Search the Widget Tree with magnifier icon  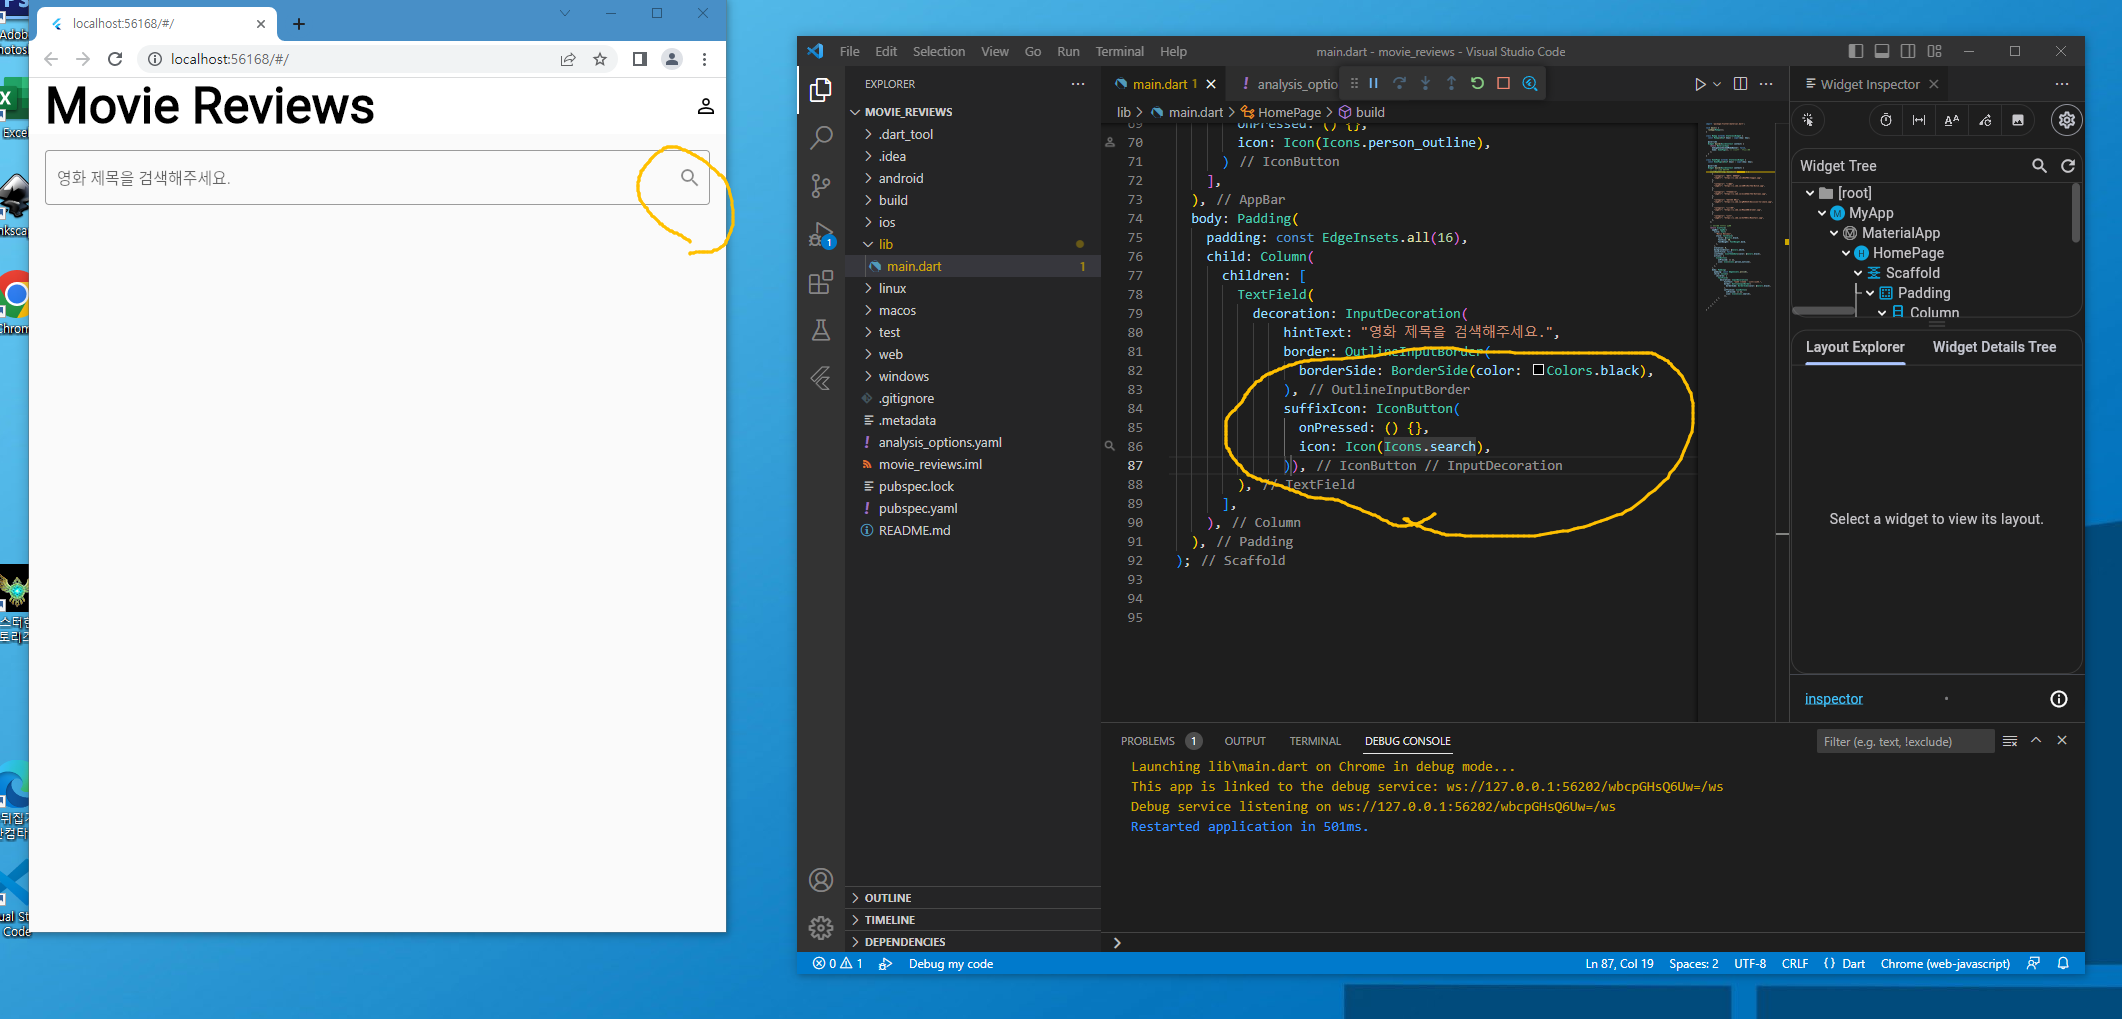[x=2039, y=166]
